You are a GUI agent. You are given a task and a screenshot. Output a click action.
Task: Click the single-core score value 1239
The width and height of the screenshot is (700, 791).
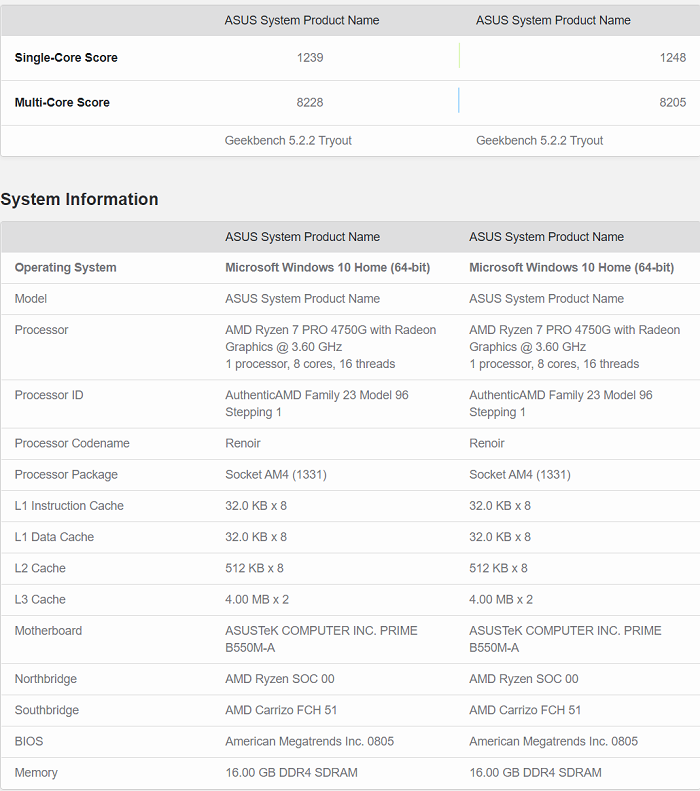(x=310, y=58)
